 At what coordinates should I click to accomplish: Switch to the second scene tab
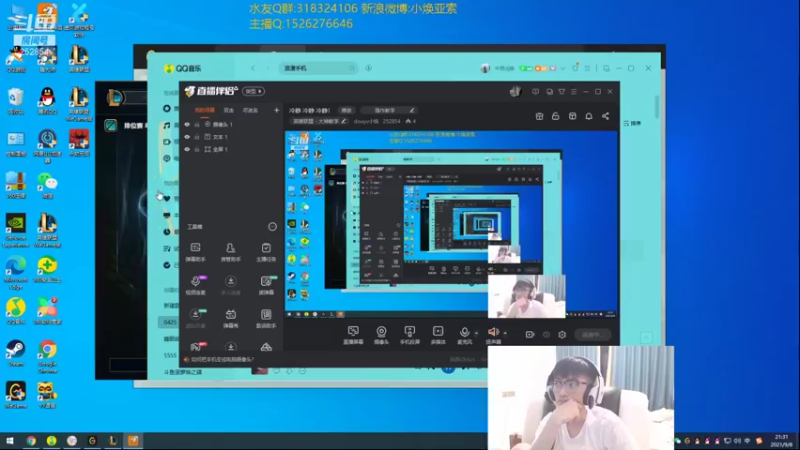point(229,110)
